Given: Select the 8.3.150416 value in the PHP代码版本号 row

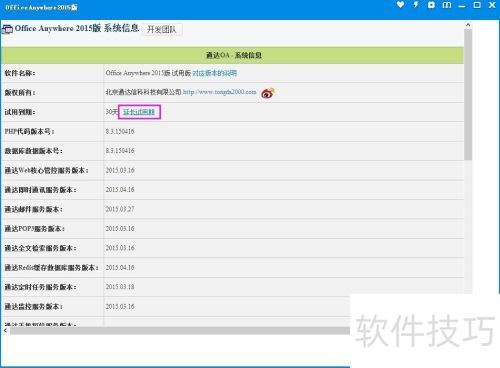Looking at the screenshot, I should pyautogui.click(x=120, y=131).
